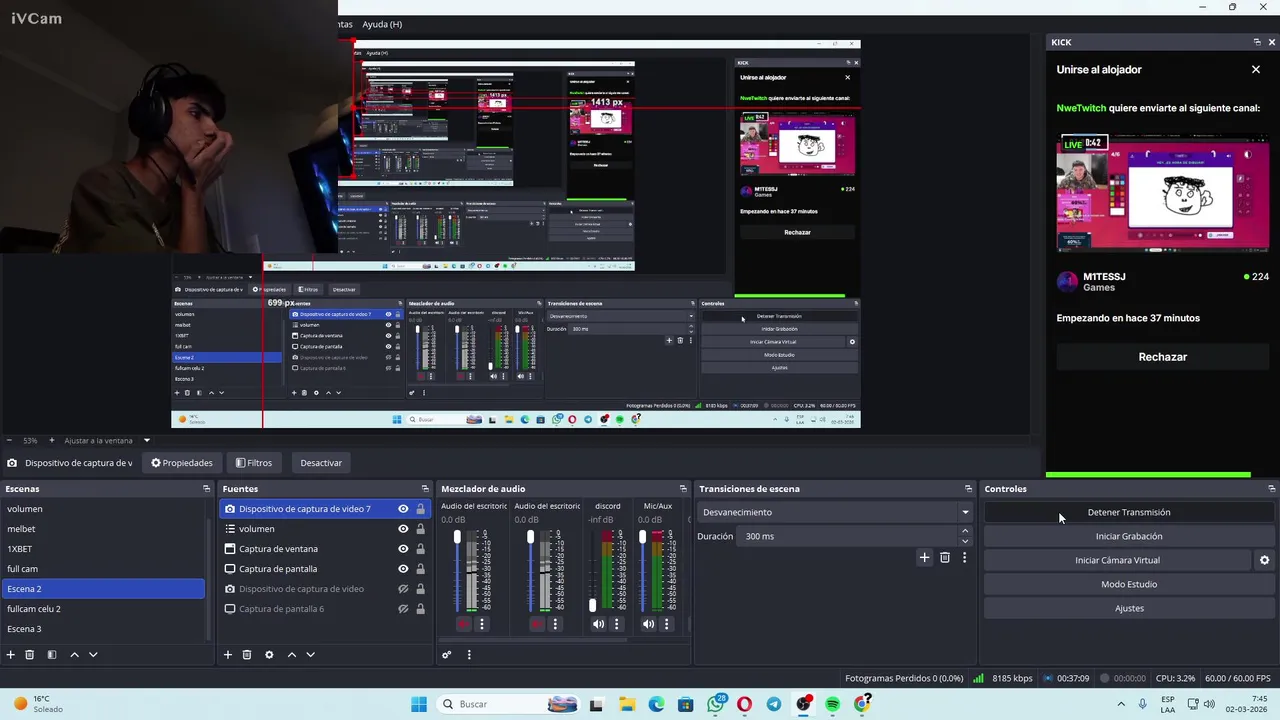Expand hidden system tray icons chevron

tap(1121, 704)
